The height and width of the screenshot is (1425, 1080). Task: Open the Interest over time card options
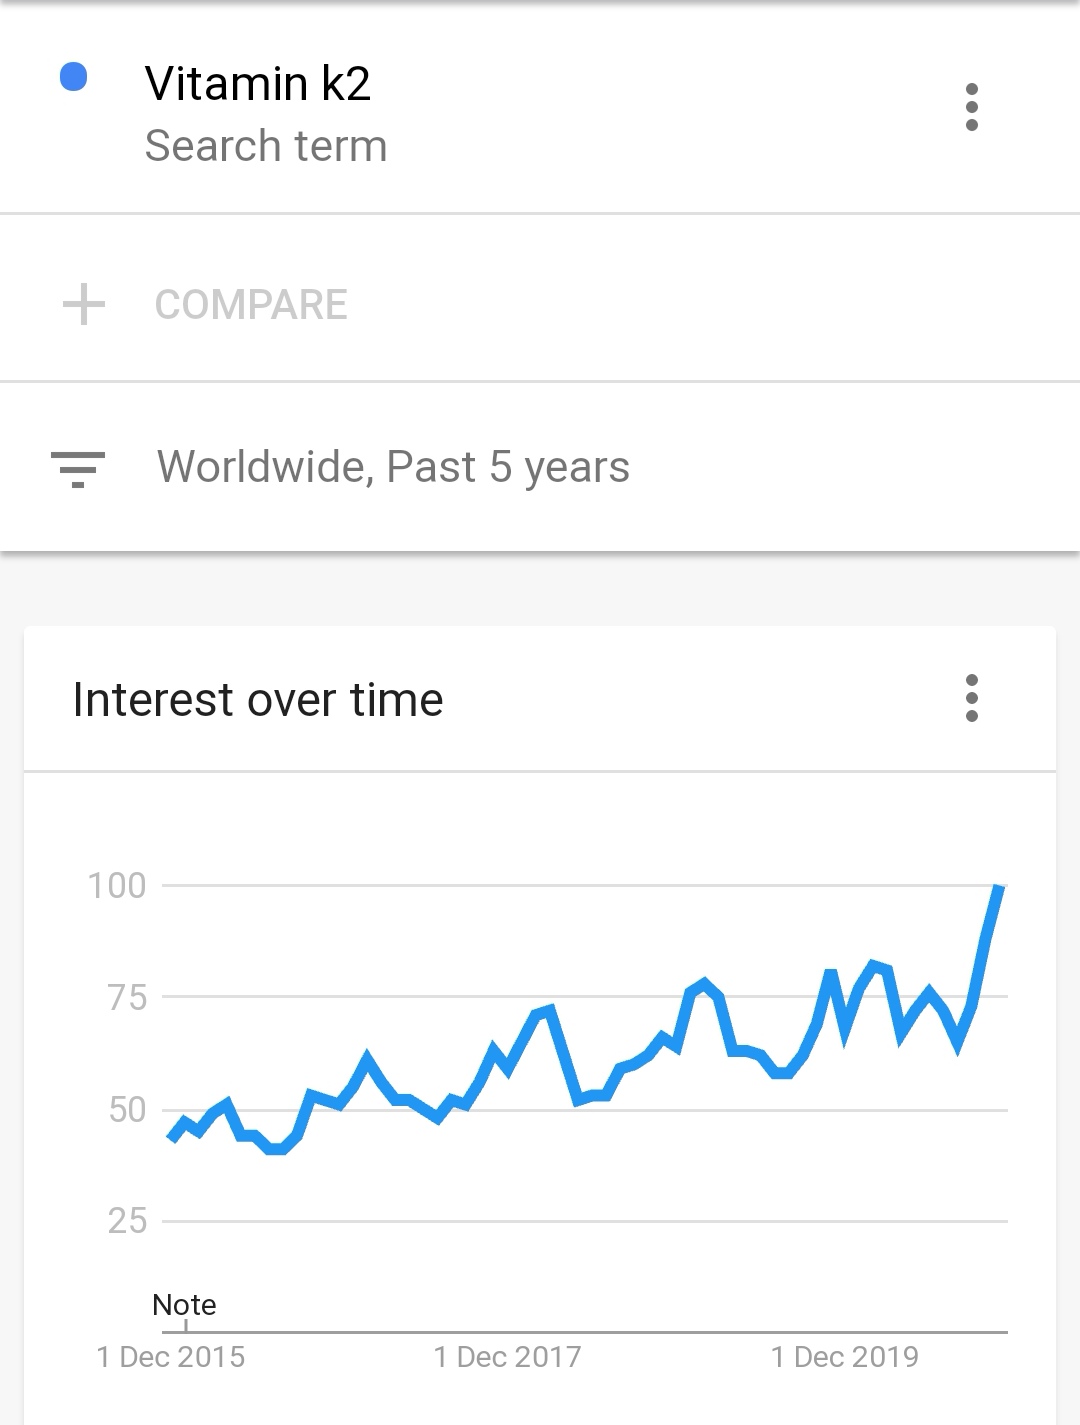click(971, 698)
